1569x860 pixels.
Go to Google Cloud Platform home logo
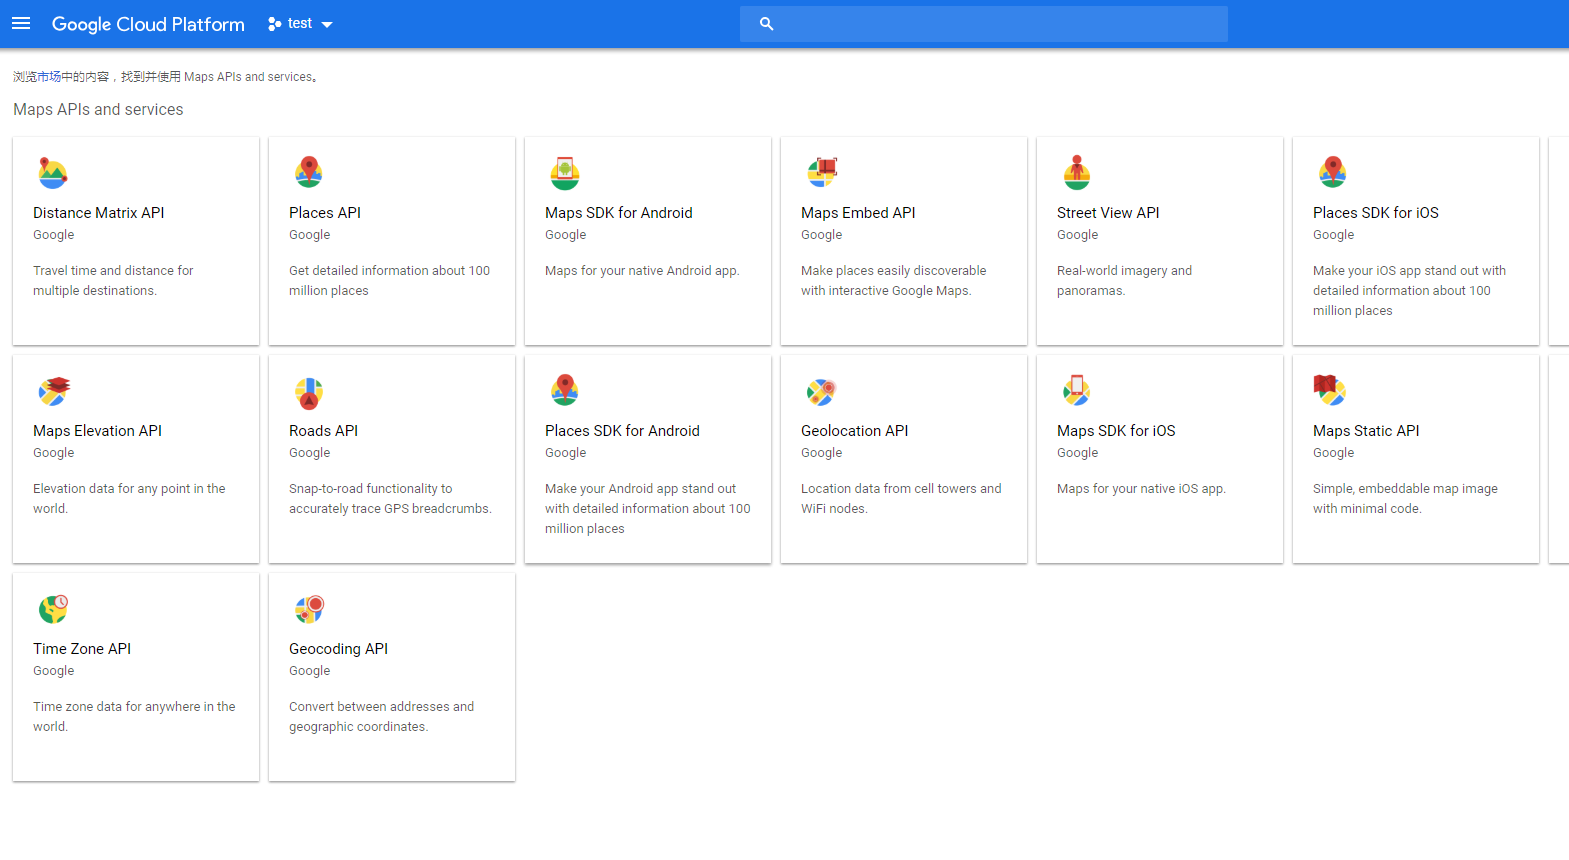(x=148, y=24)
